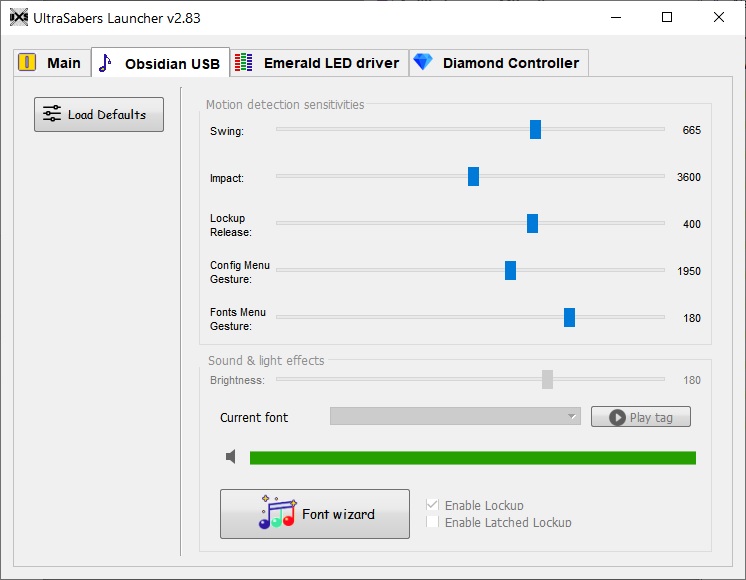Launch the Font wizard
The width and height of the screenshot is (746, 580).
coord(314,514)
